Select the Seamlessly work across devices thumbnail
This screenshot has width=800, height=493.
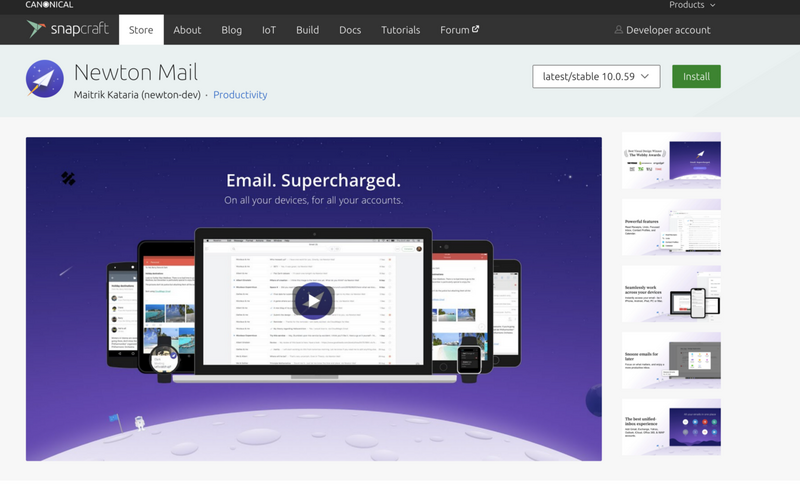click(671, 293)
